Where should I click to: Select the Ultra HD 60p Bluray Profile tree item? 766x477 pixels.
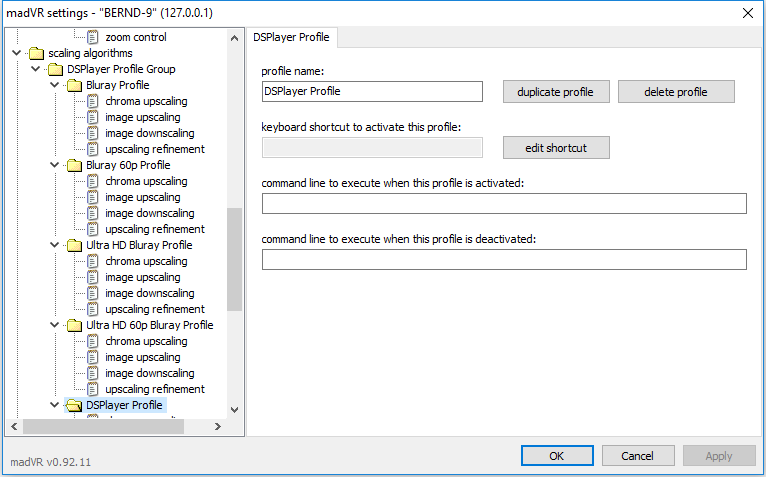pyautogui.click(x=150, y=325)
